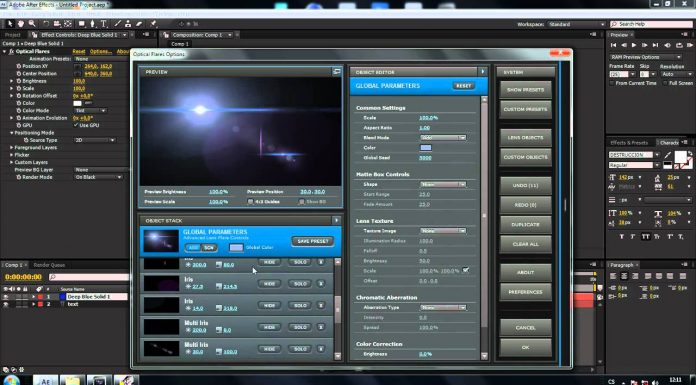The width and height of the screenshot is (696, 385).
Task: Click the Search Help input field
Action: (651, 24)
